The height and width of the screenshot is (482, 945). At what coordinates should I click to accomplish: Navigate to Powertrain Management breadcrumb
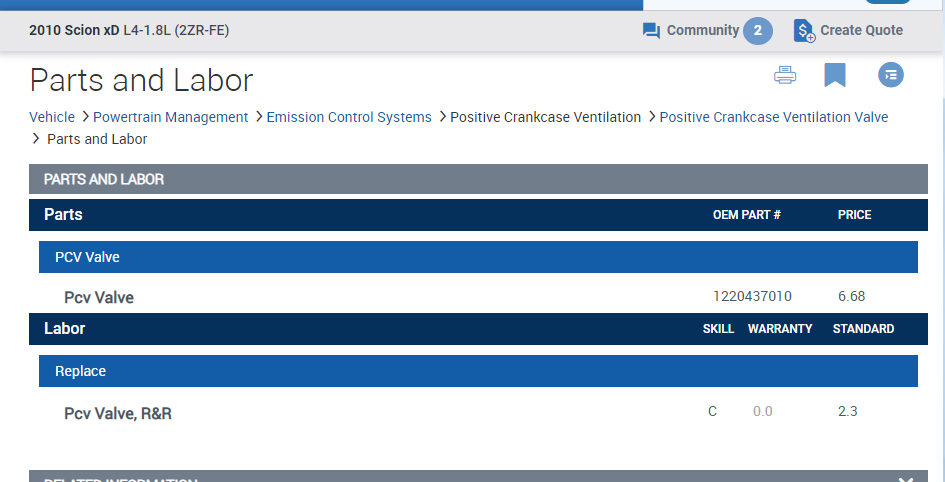[x=170, y=117]
